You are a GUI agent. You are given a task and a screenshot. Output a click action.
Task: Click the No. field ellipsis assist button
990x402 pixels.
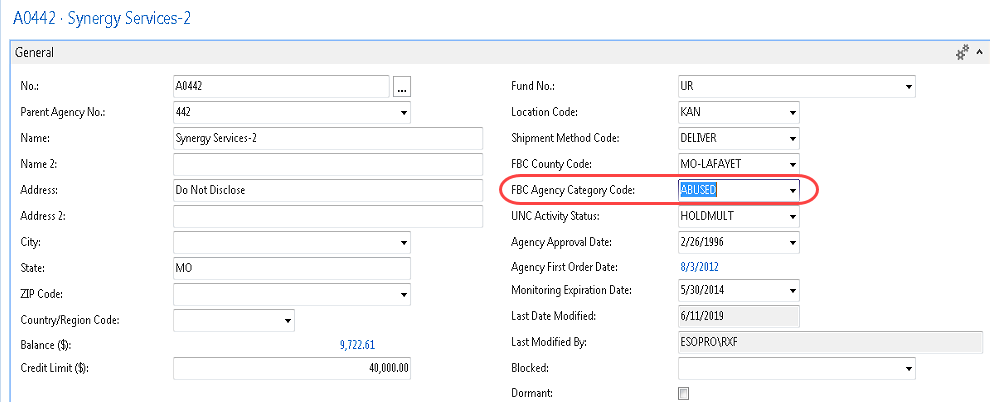402,87
